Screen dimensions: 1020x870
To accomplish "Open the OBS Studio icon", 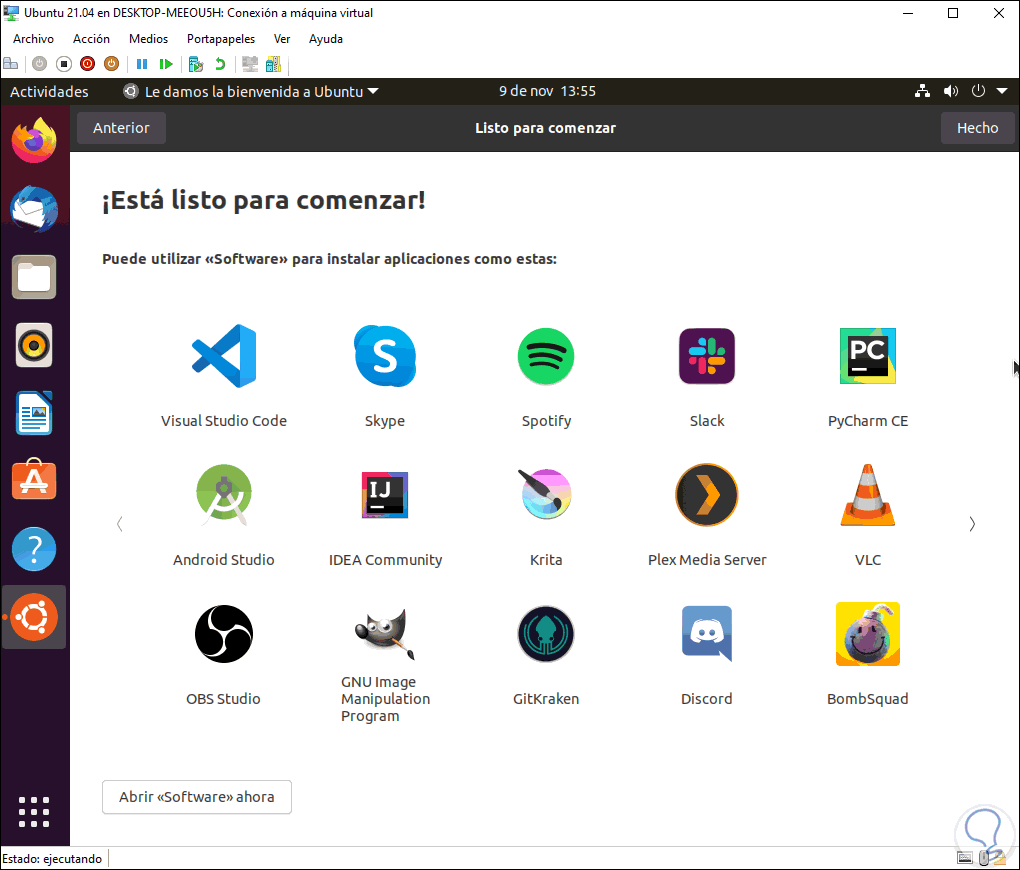I will coord(224,634).
